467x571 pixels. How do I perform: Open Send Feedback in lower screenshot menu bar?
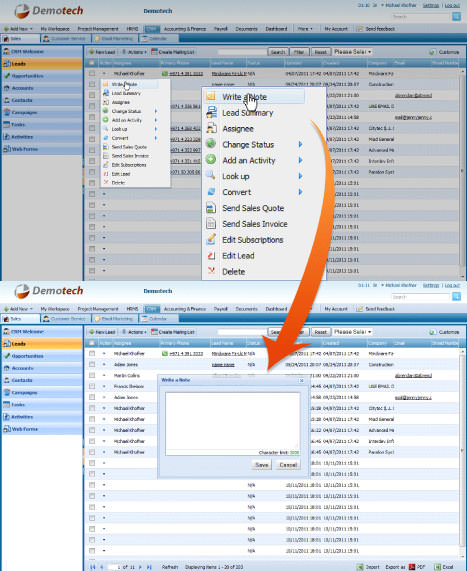pos(377,309)
